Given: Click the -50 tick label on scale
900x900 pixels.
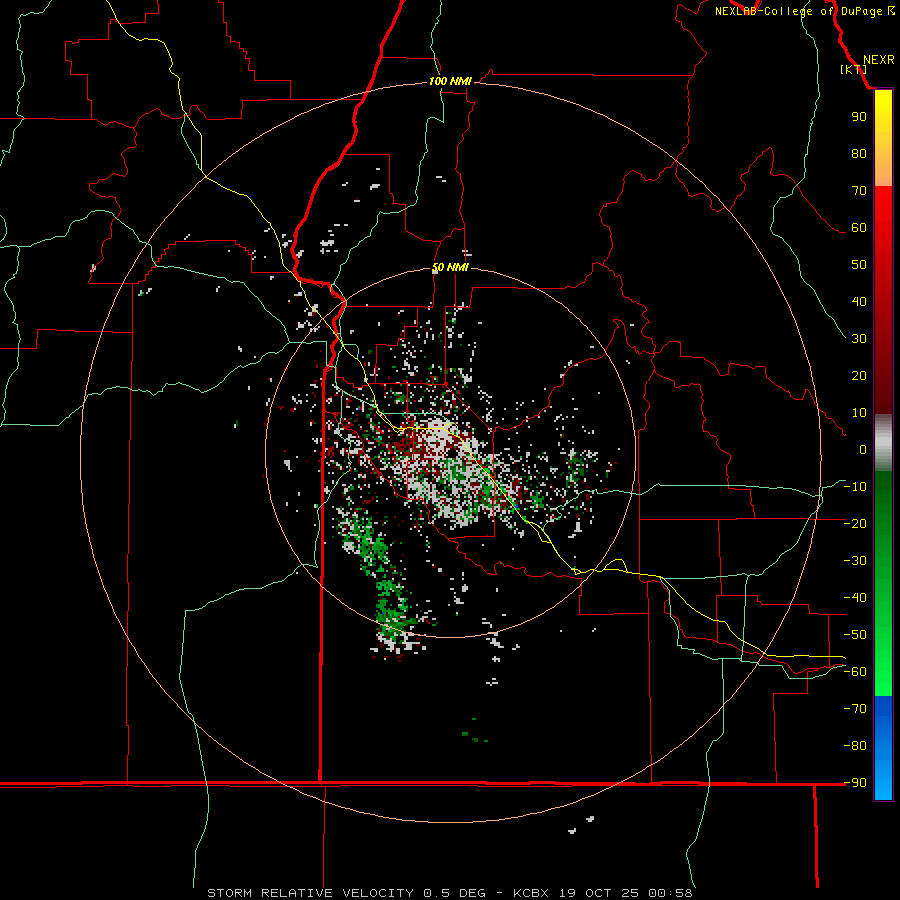Looking at the screenshot, I should click(855, 635).
